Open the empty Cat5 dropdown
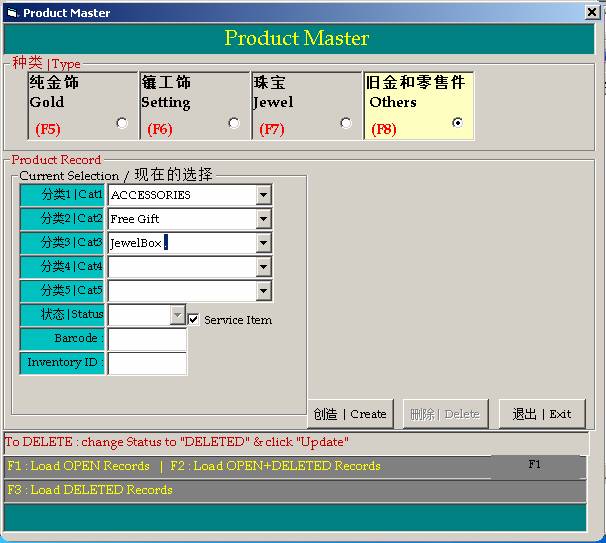Screen dimensions: 606x543 (x=263, y=291)
